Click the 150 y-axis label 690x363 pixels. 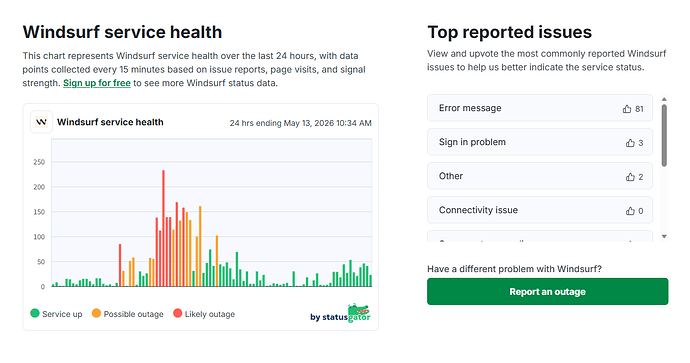click(x=39, y=212)
